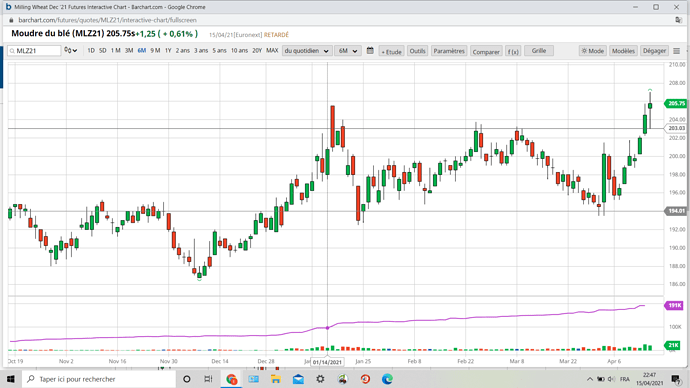Open Cortana from the taskbar
The width and height of the screenshot is (690, 388).
(x=187, y=379)
